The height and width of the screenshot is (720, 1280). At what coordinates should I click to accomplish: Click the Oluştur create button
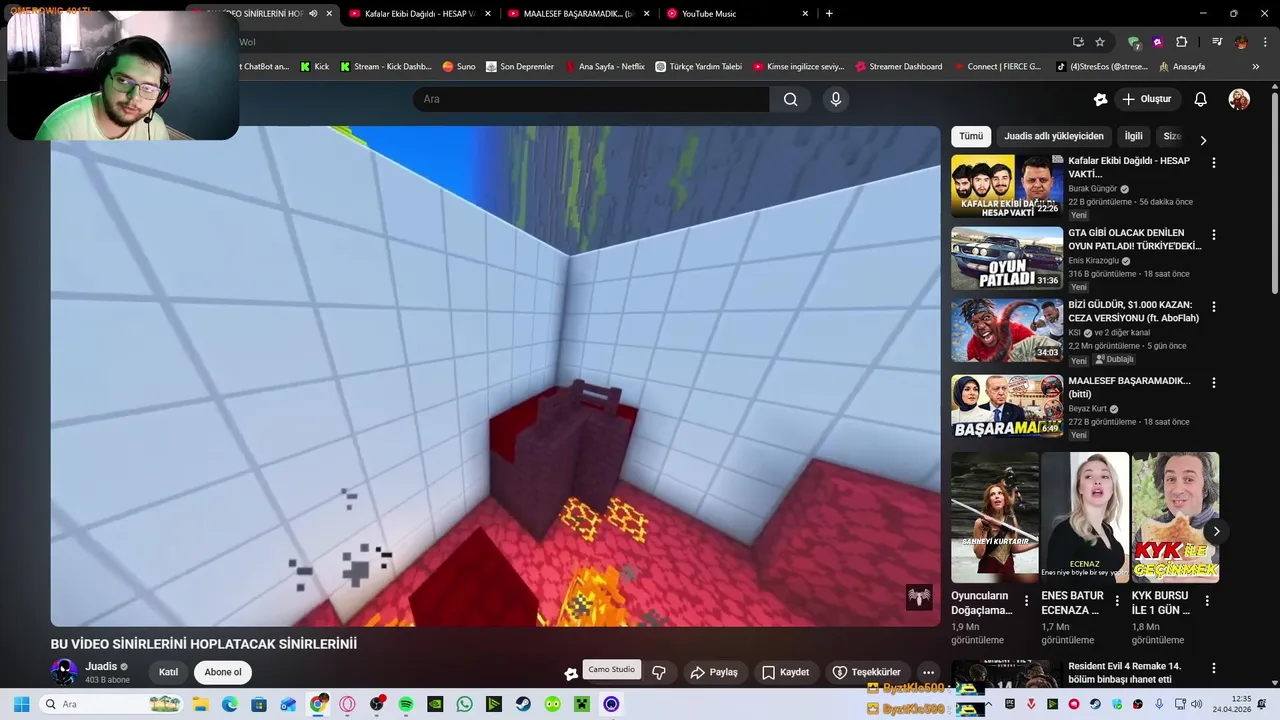pyautogui.click(x=1146, y=99)
